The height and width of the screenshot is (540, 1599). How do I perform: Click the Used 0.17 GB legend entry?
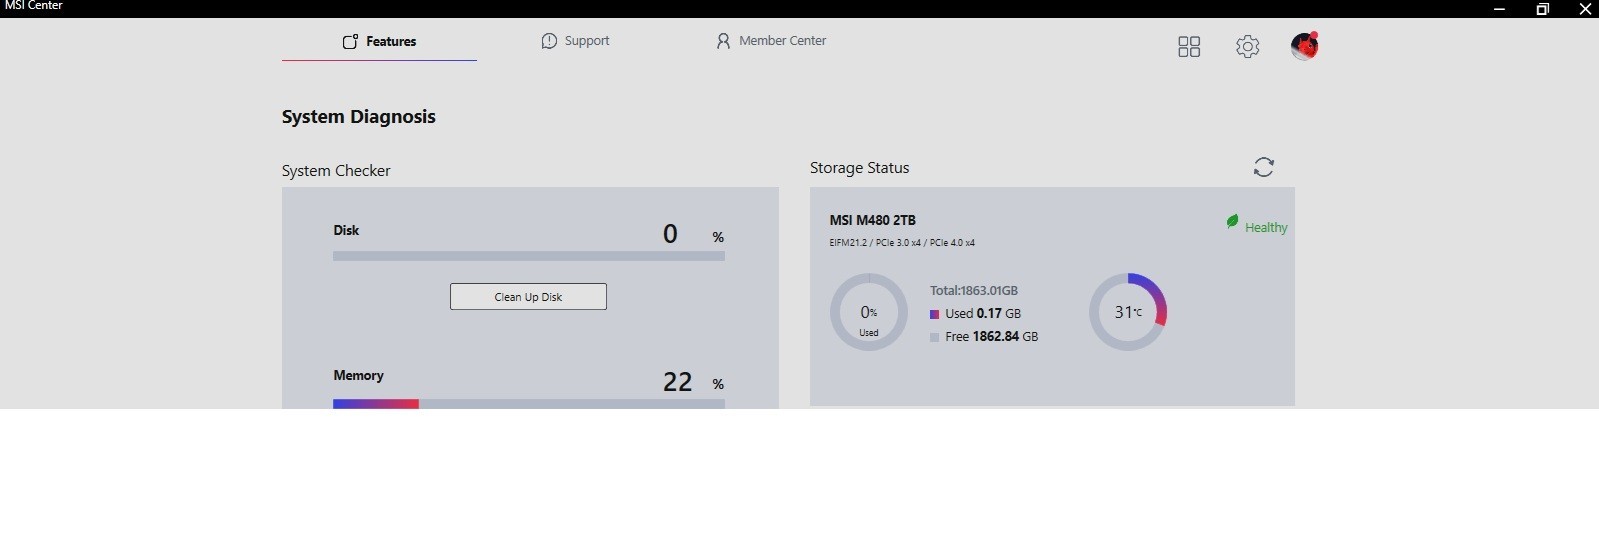pos(975,314)
